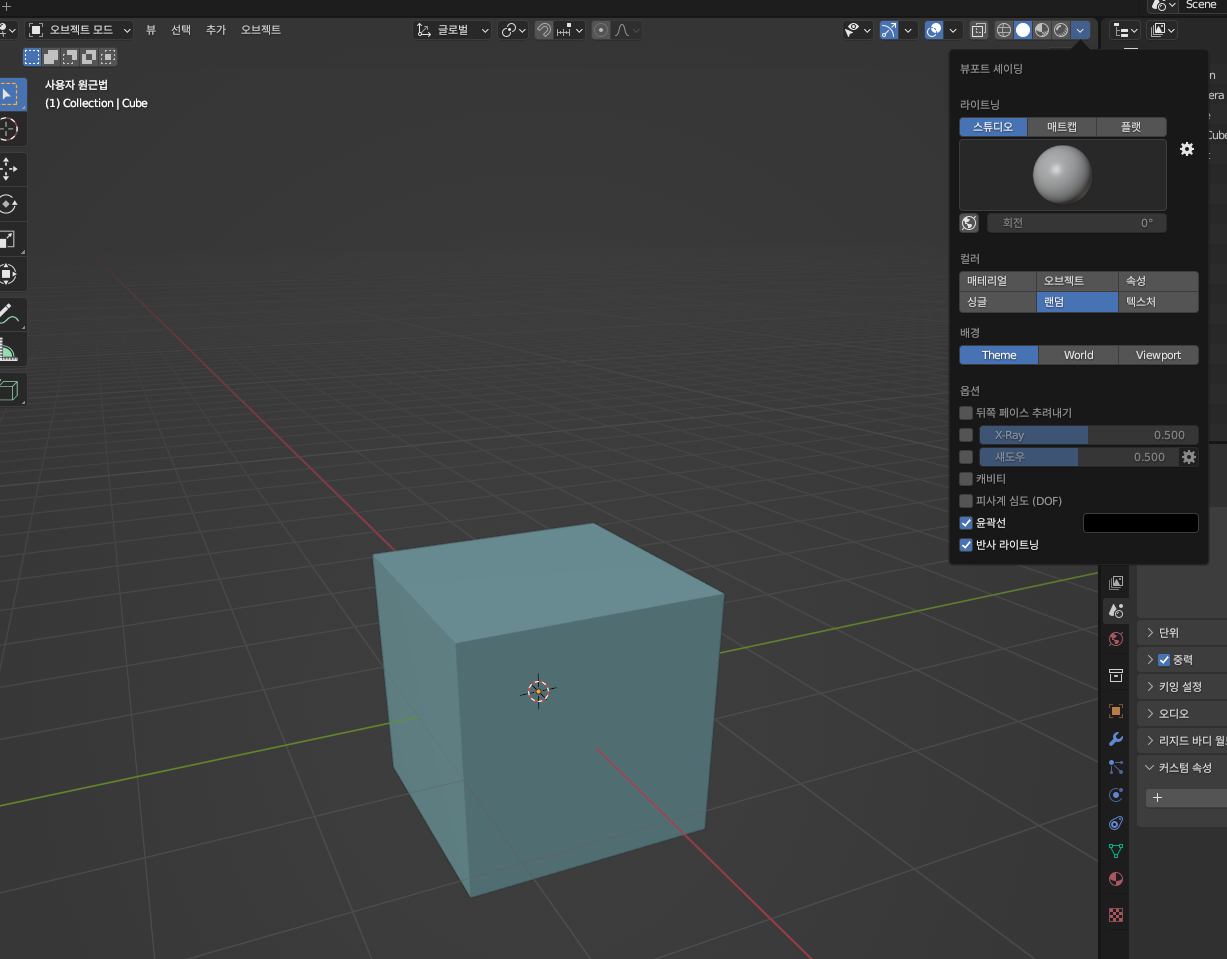1227x959 pixels.
Task: Open the 선택 menu
Action: tap(181, 30)
